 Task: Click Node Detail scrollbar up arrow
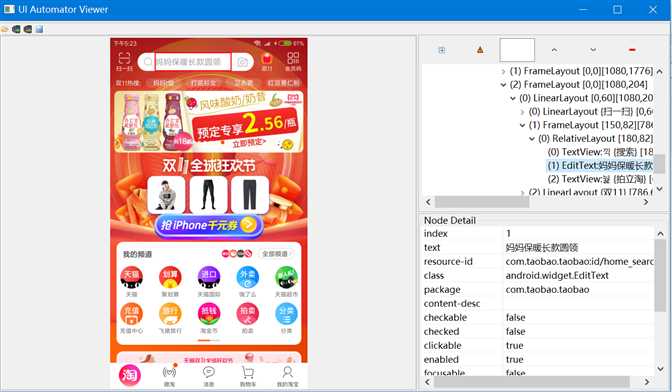pos(660,234)
